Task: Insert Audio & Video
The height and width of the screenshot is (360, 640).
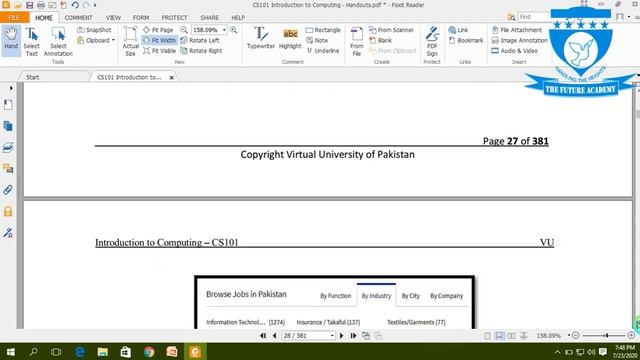Action: 515,51
